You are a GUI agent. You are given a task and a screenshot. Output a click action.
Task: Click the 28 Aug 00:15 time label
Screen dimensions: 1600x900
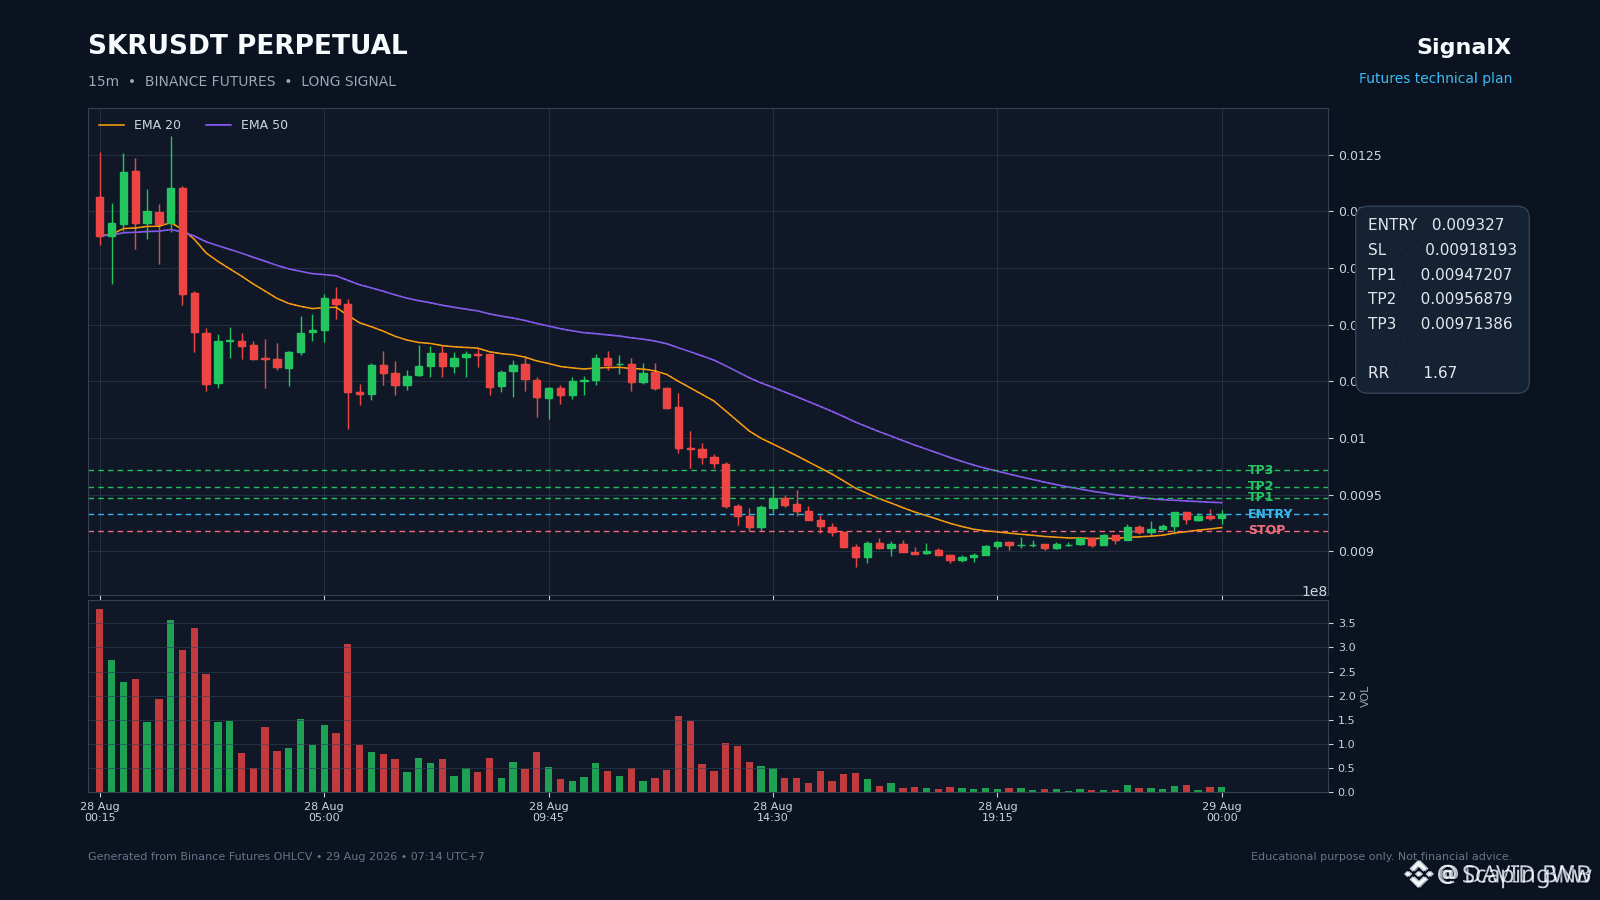100,812
